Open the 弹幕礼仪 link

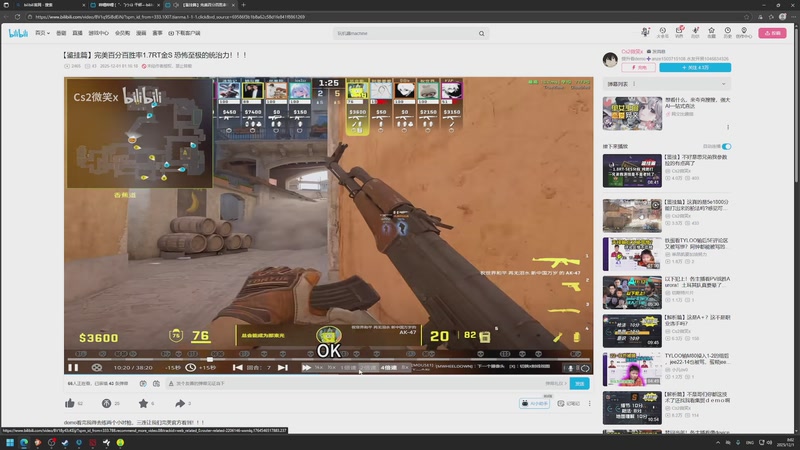click(x=556, y=383)
